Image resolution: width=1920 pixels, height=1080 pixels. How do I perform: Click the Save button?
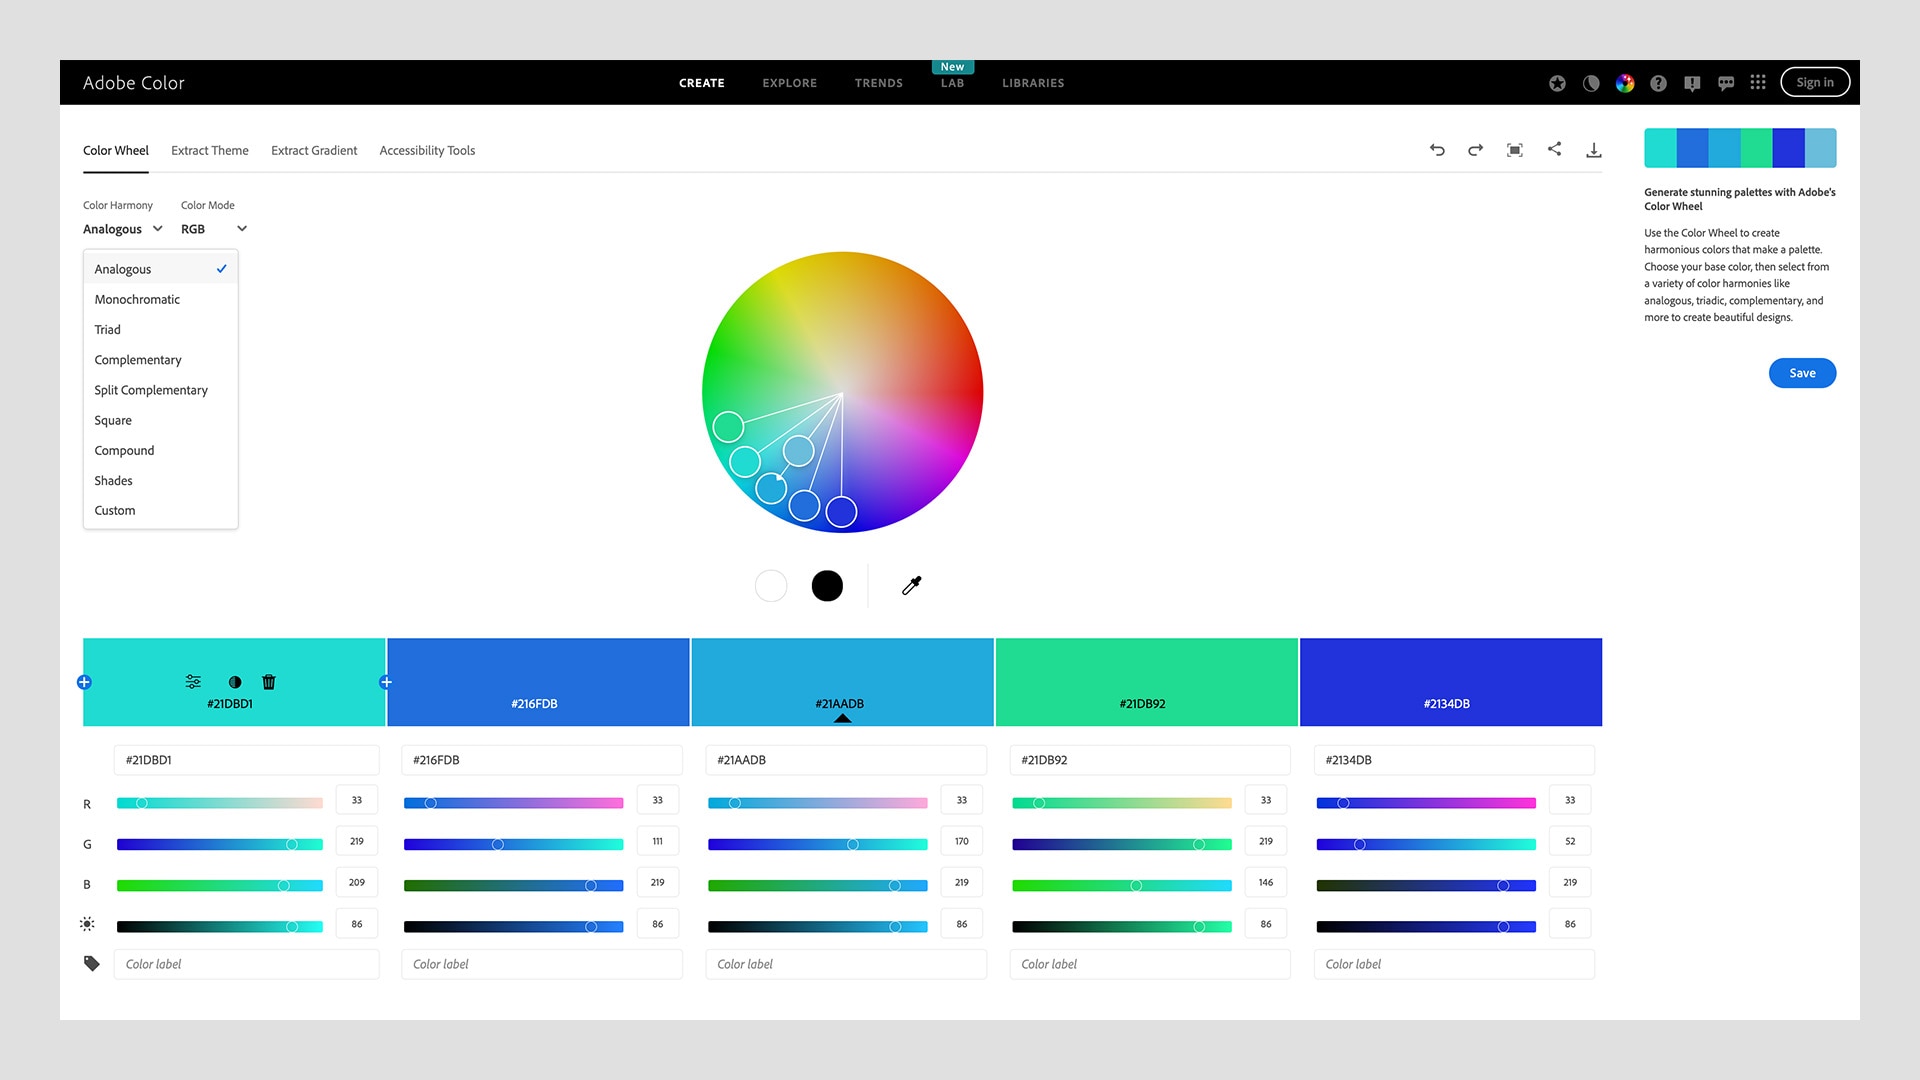1802,372
